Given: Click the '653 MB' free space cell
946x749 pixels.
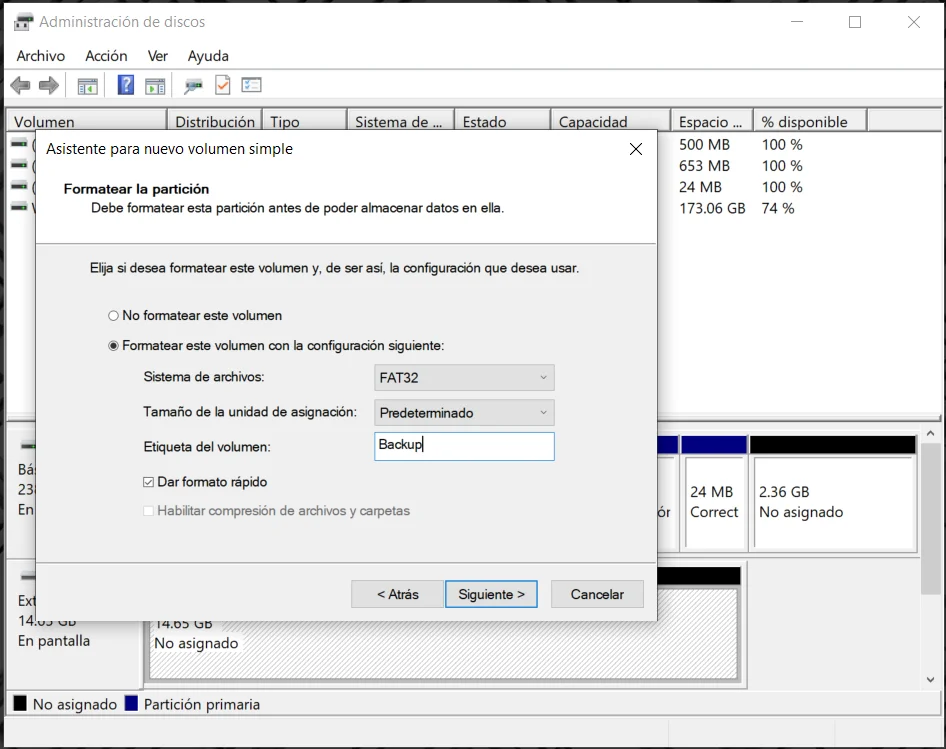Looking at the screenshot, I should pyautogui.click(x=704, y=166).
